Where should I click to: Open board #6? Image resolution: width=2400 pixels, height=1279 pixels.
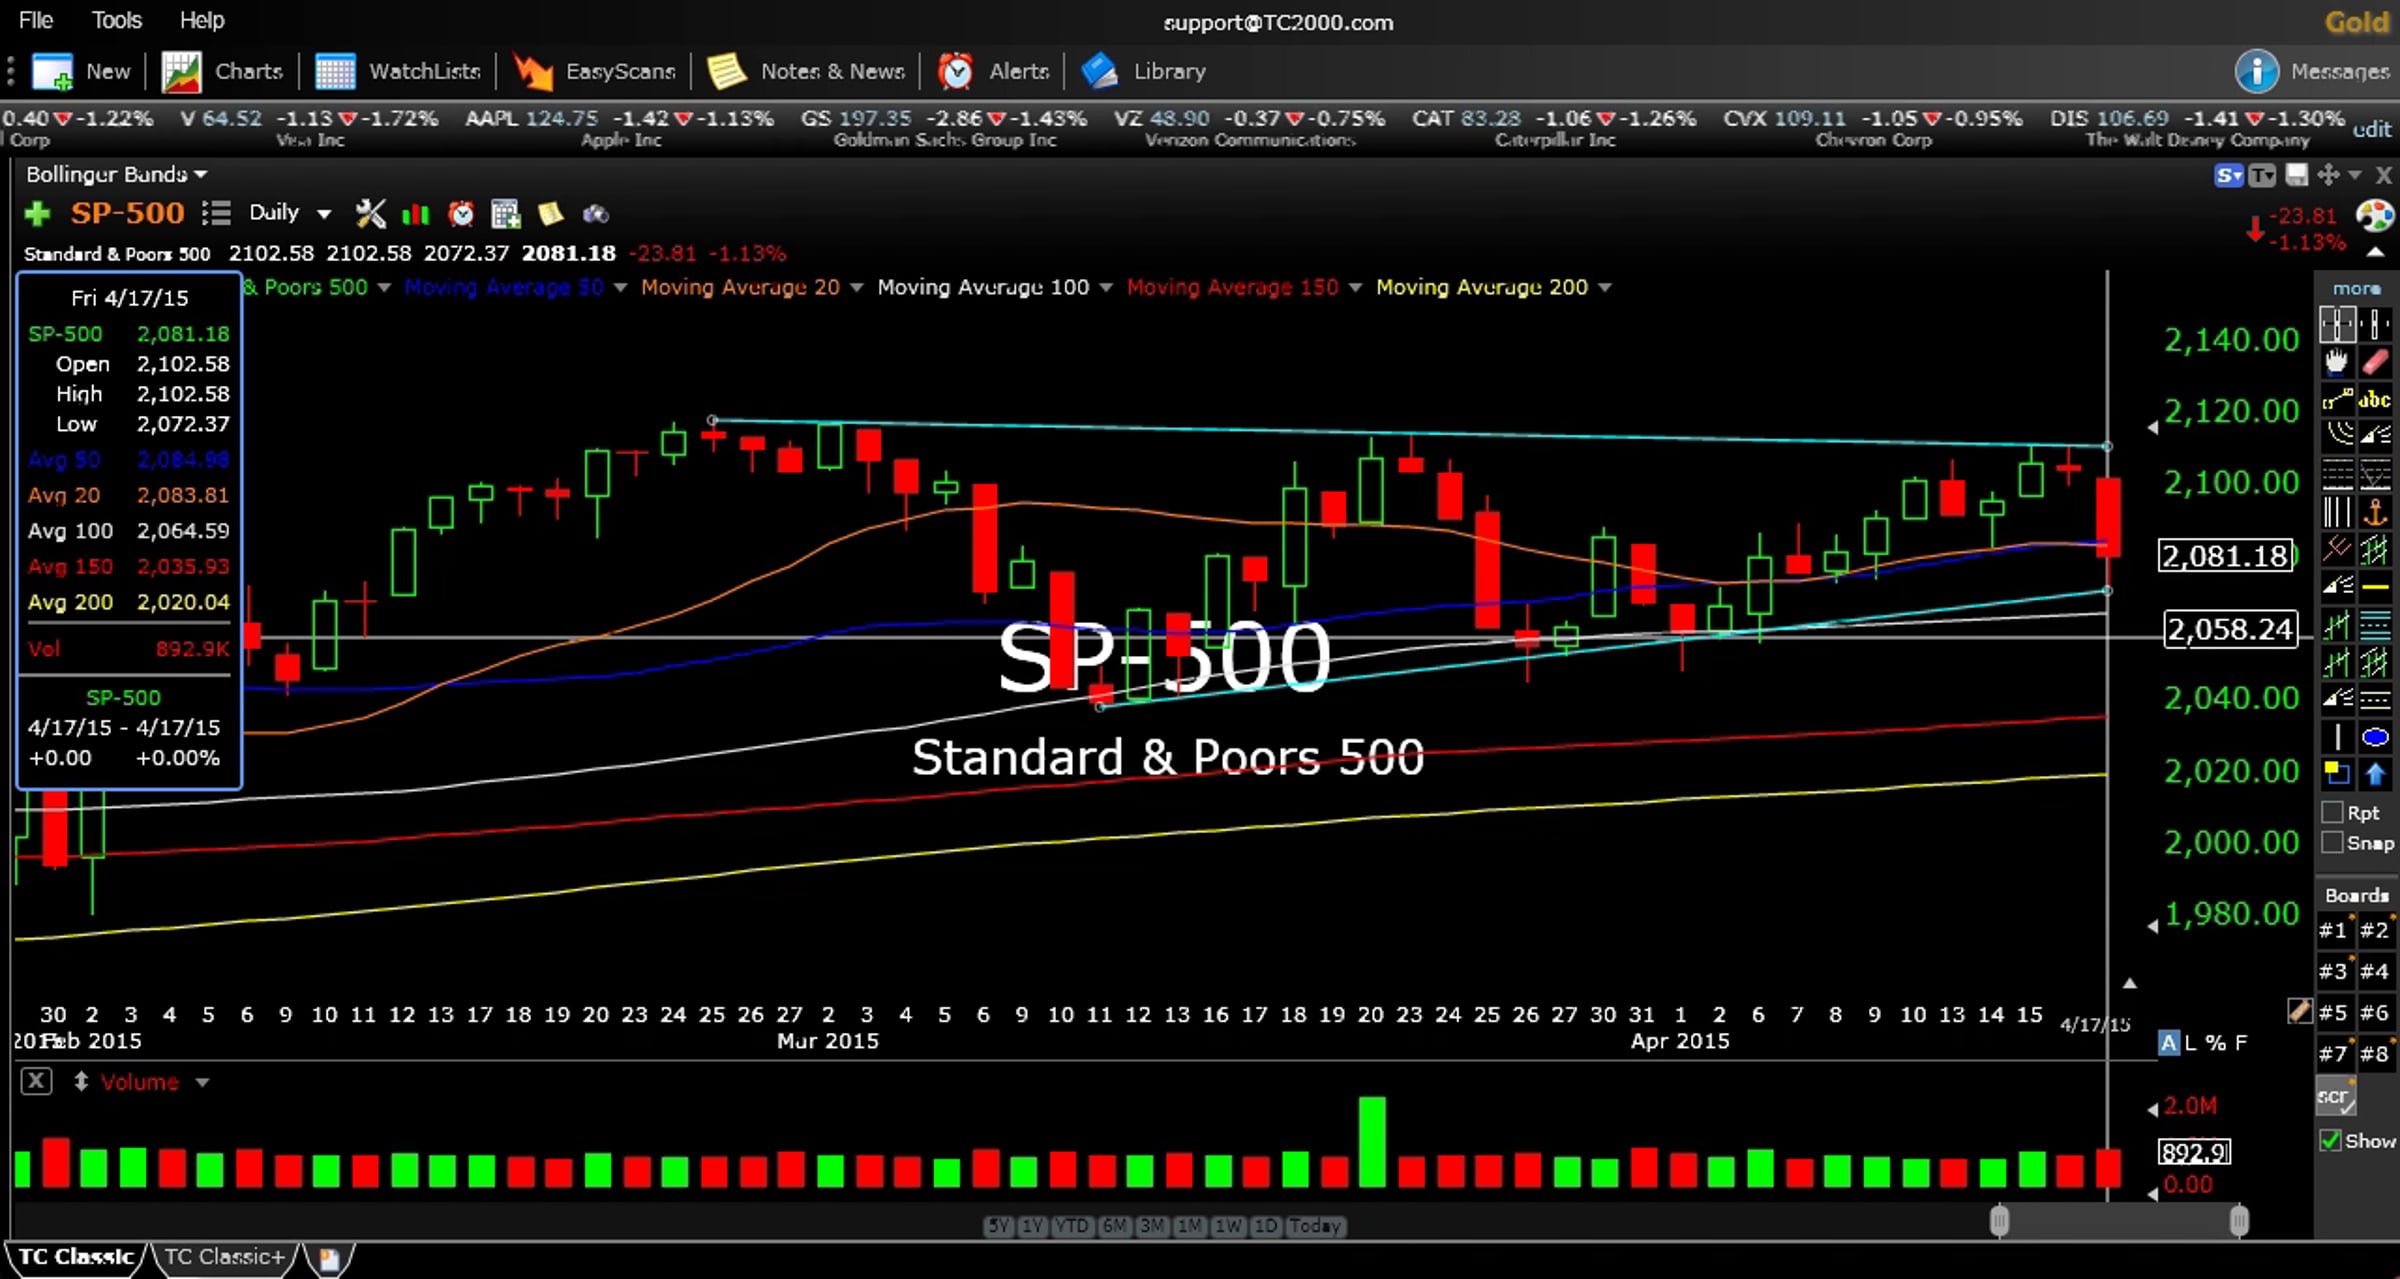[2375, 1013]
